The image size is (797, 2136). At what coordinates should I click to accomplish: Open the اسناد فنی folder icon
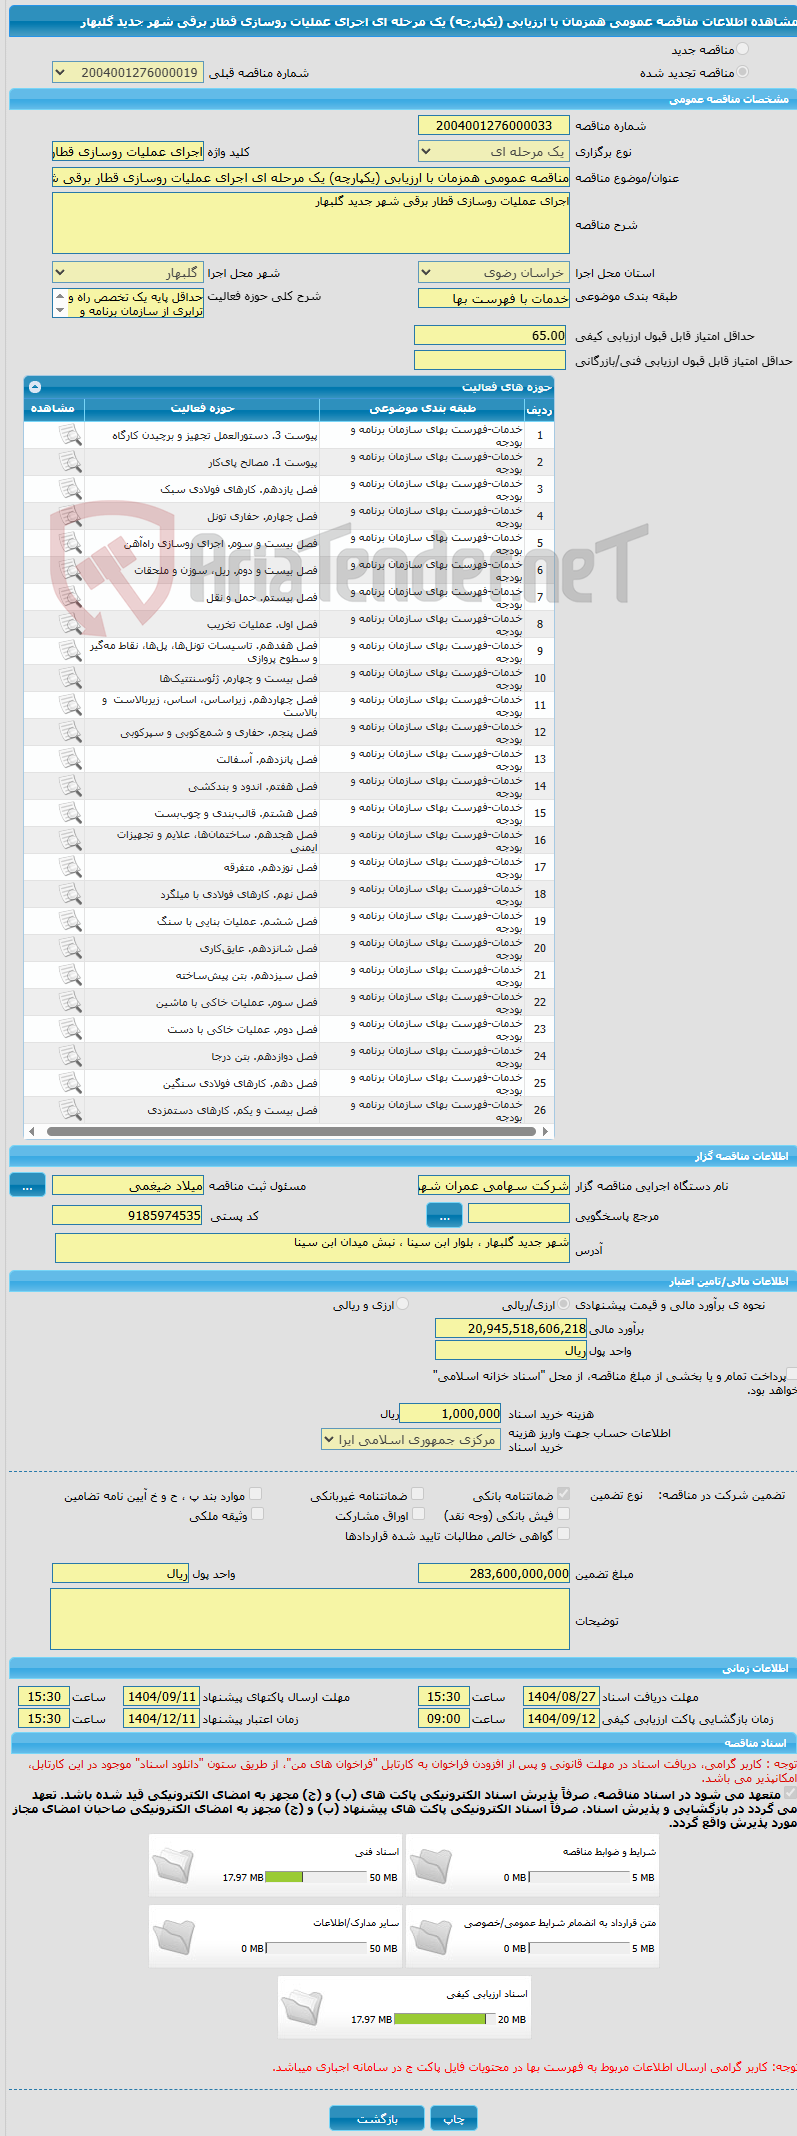point(174,1866)
